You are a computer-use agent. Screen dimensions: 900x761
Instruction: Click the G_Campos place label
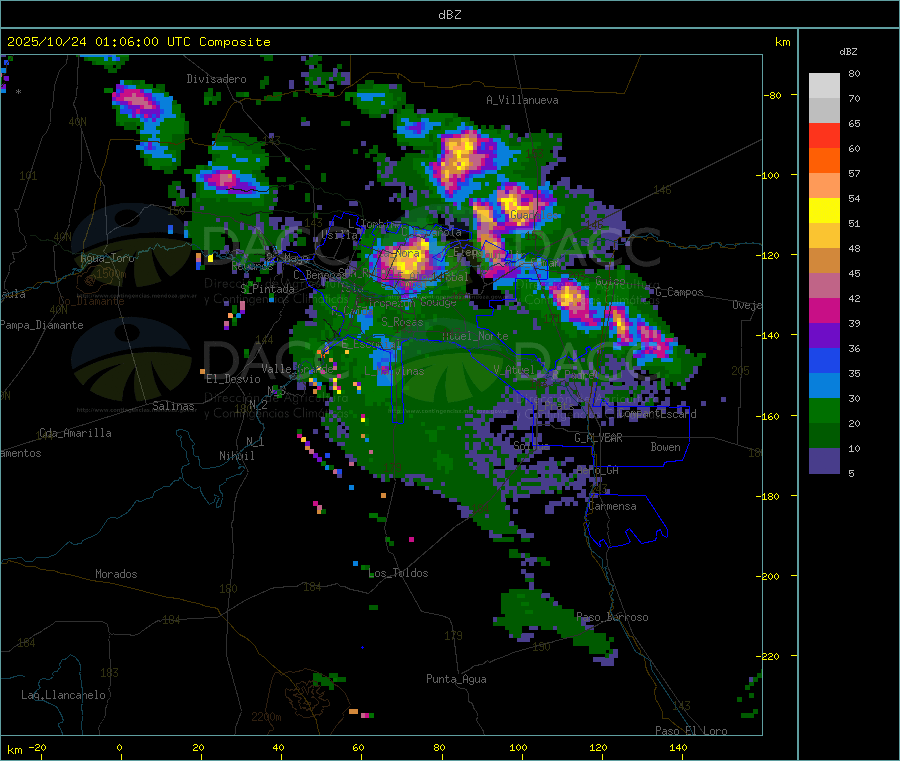pos(680,292)
